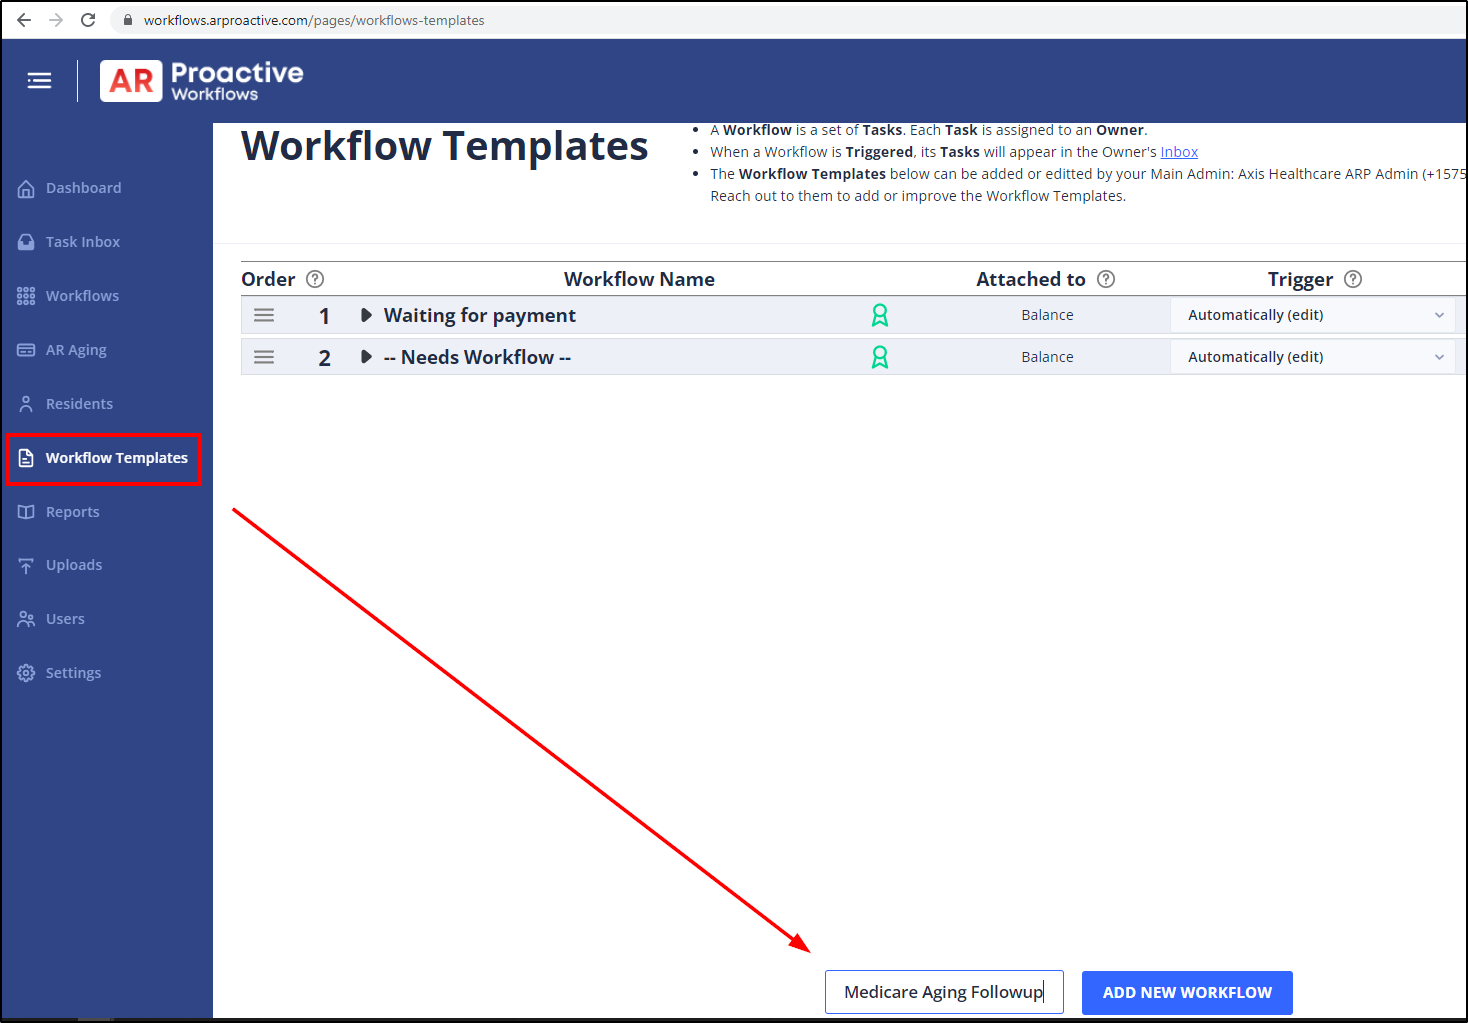Select the Residents person icon
Screen dimensions: 1468x1023
coord(25,403)
